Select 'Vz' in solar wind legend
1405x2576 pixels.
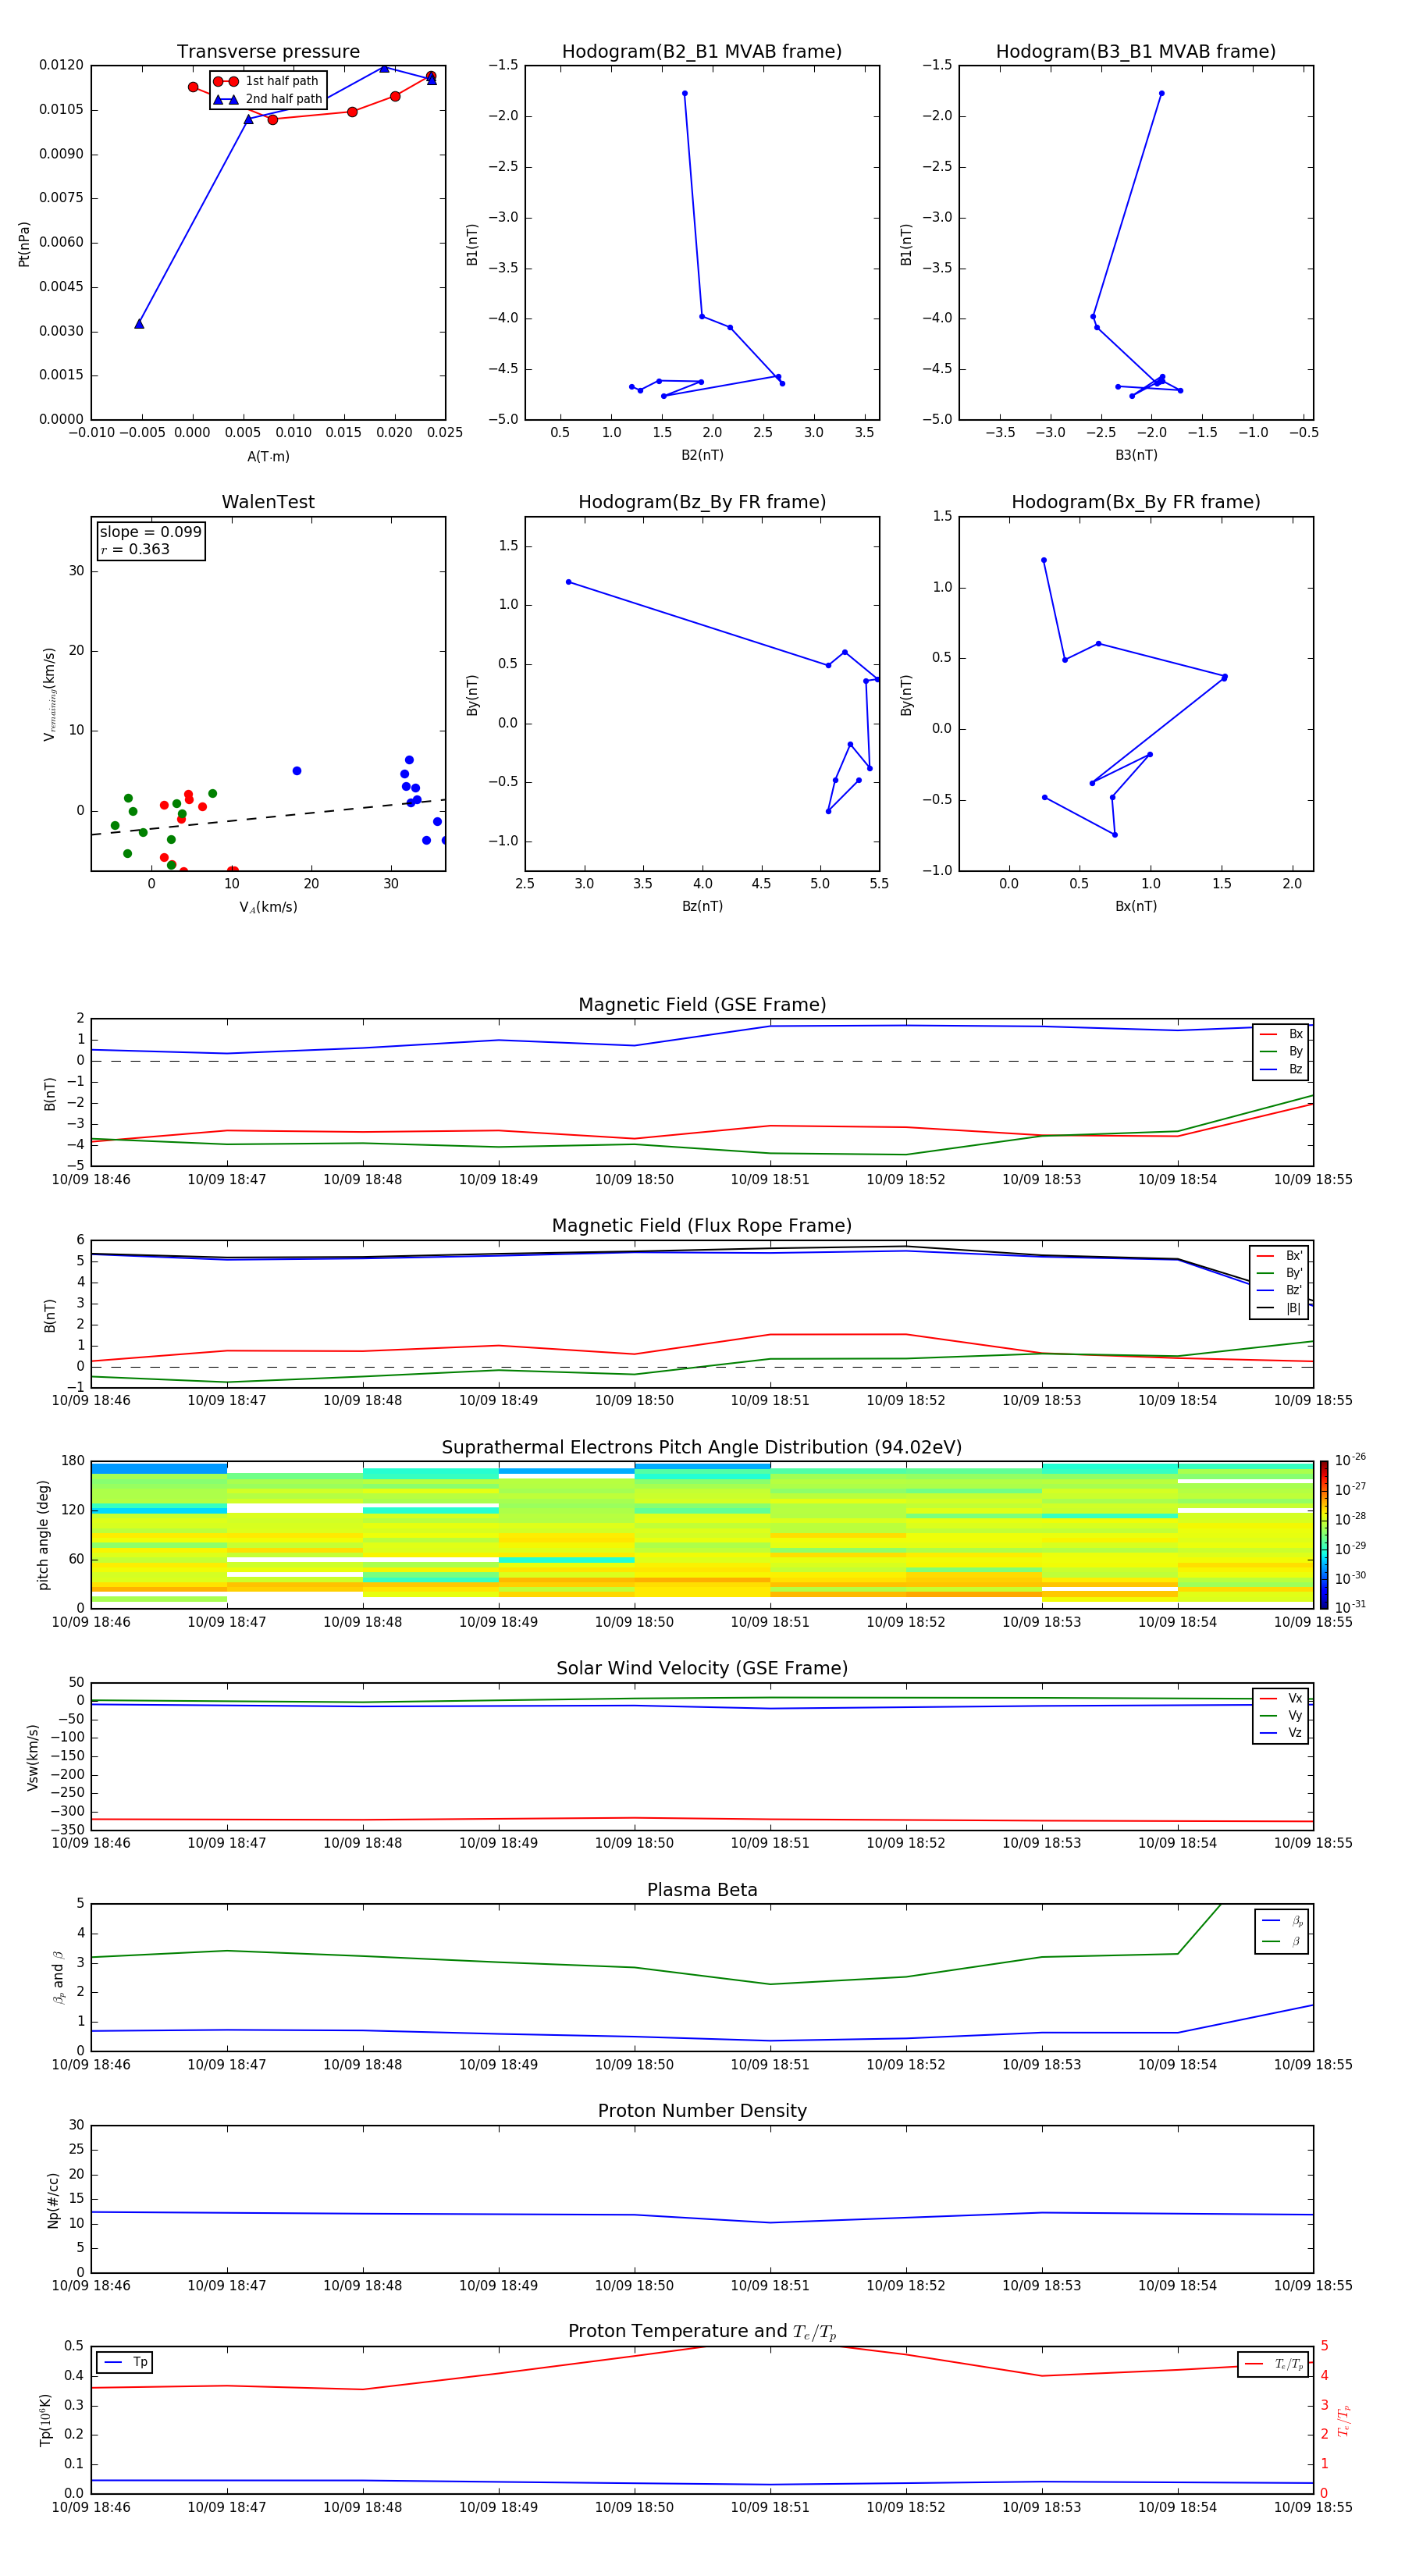coord(1281,1733)
